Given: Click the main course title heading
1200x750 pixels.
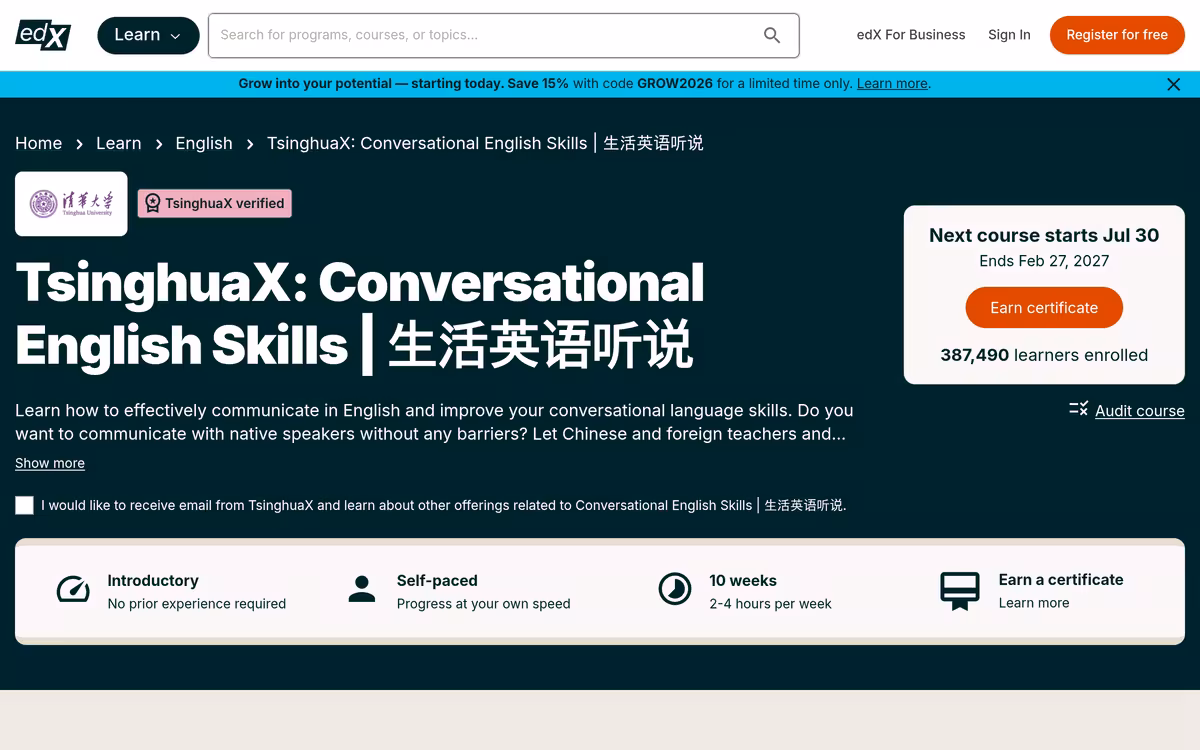Looking at the screenshot, I should pos(360,314).
